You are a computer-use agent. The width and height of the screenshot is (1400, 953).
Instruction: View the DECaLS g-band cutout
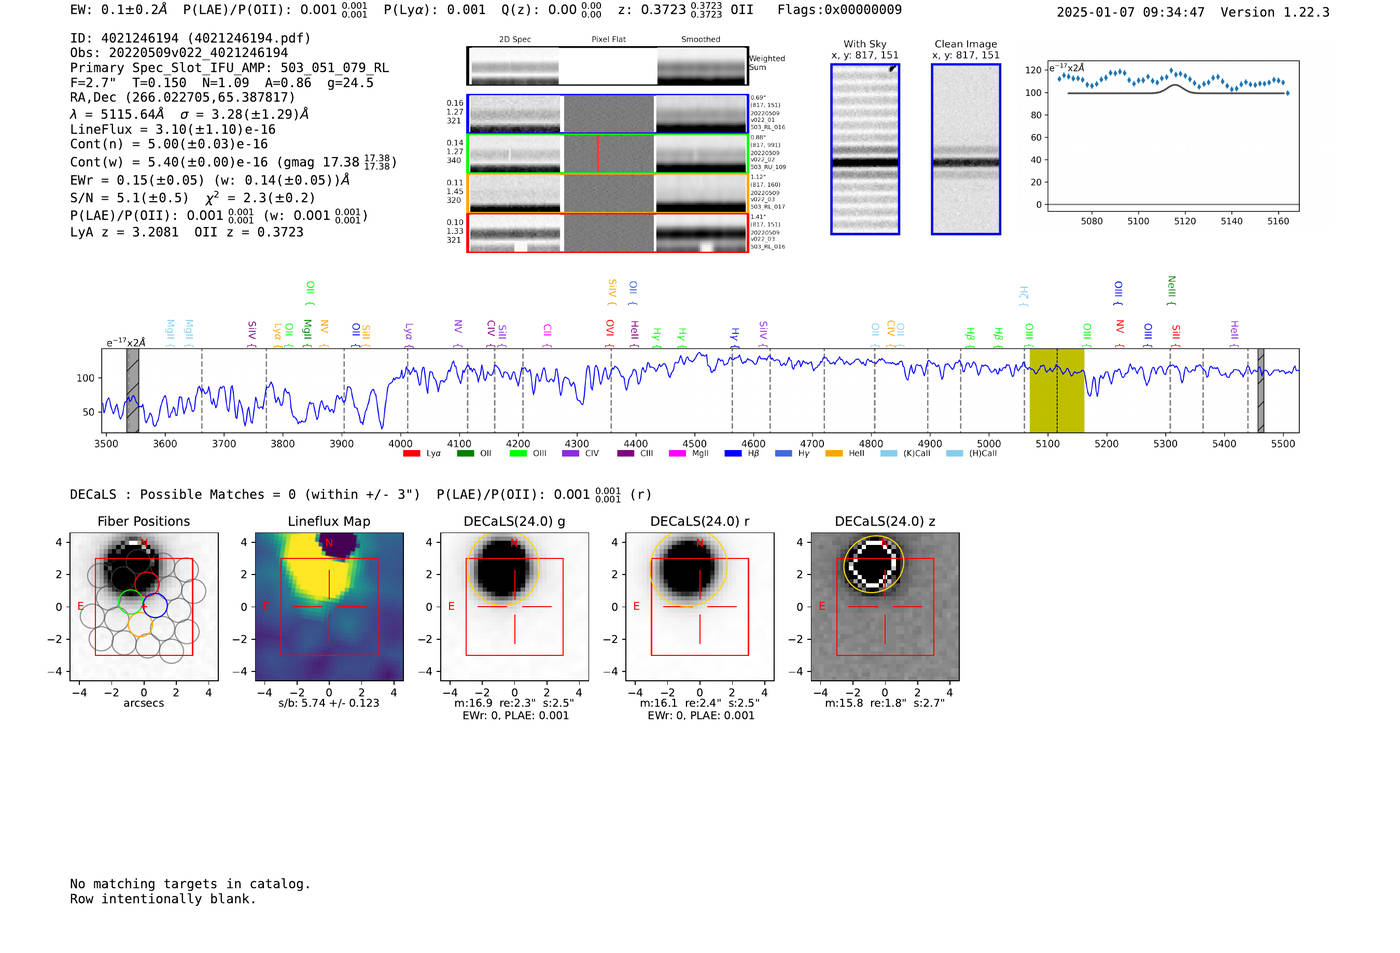[515, 606]
